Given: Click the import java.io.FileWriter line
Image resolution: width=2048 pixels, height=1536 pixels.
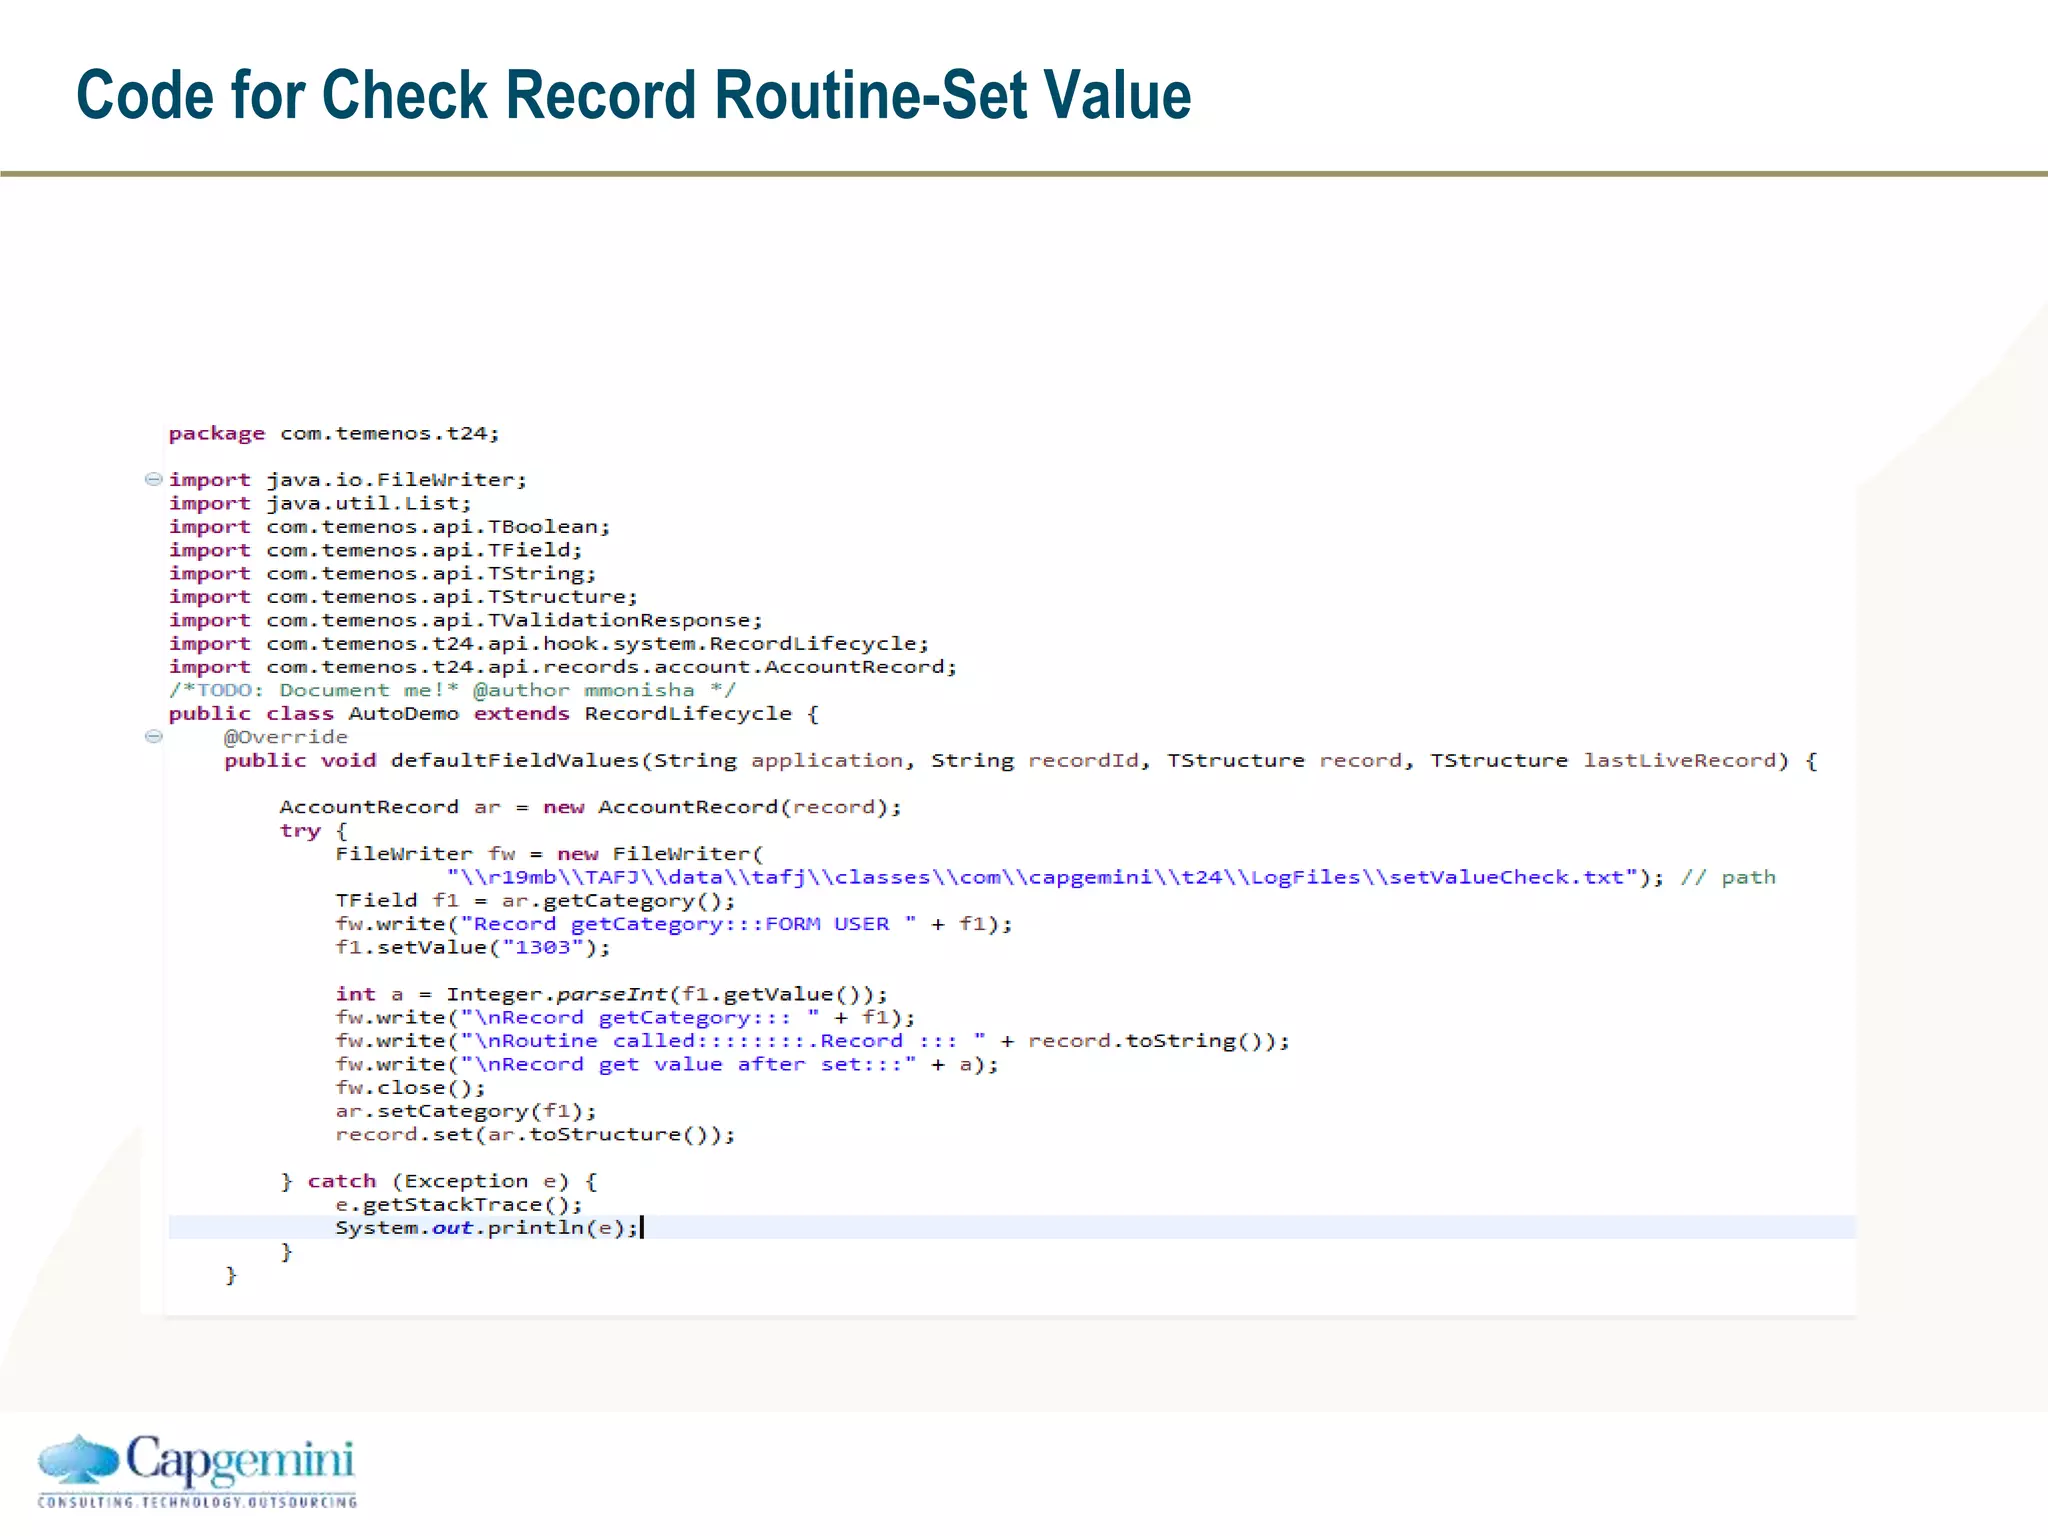Looking at the screenshot, I should (x=347, y=480).
